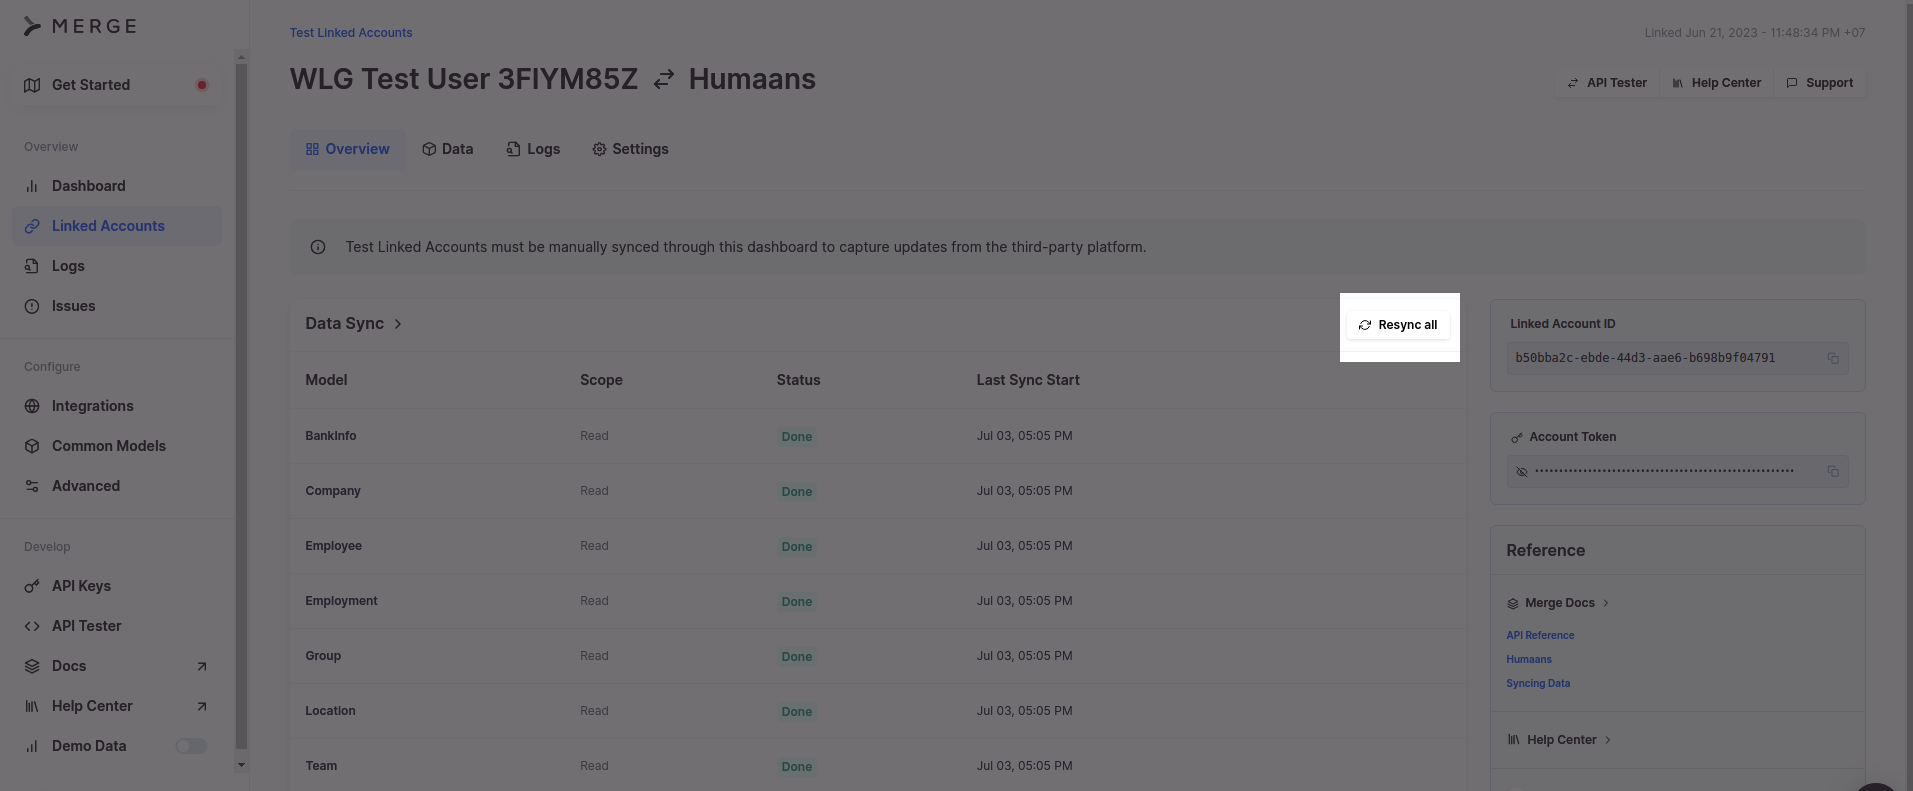
Task: Open Advanced configuration
Action: point(117,486)
